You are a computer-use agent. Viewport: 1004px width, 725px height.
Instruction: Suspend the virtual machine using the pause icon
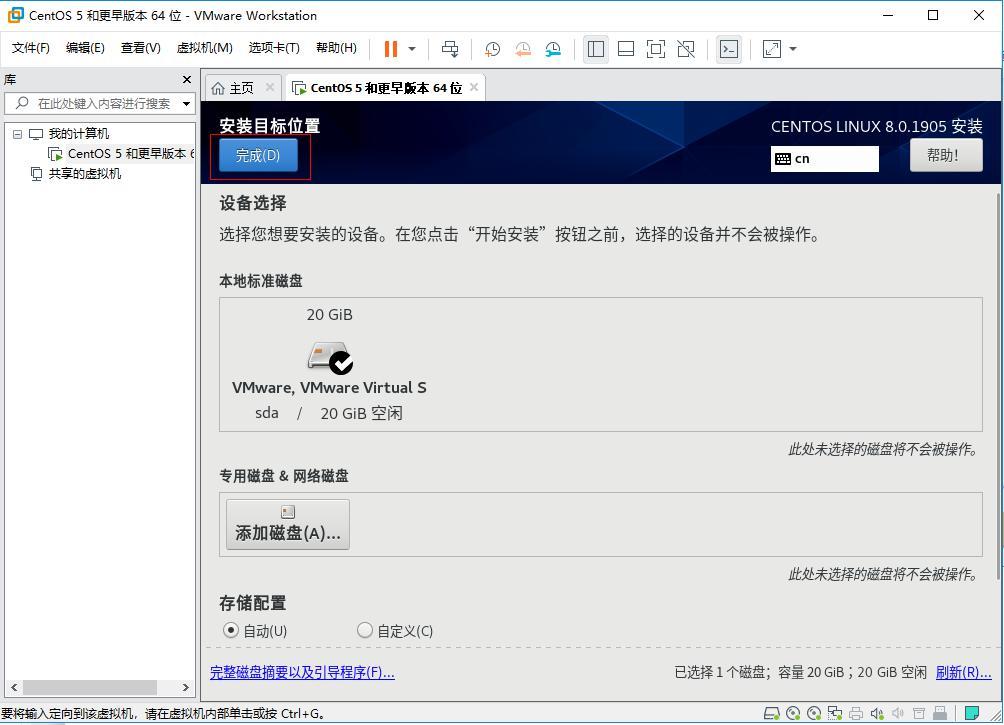point(389,48)
